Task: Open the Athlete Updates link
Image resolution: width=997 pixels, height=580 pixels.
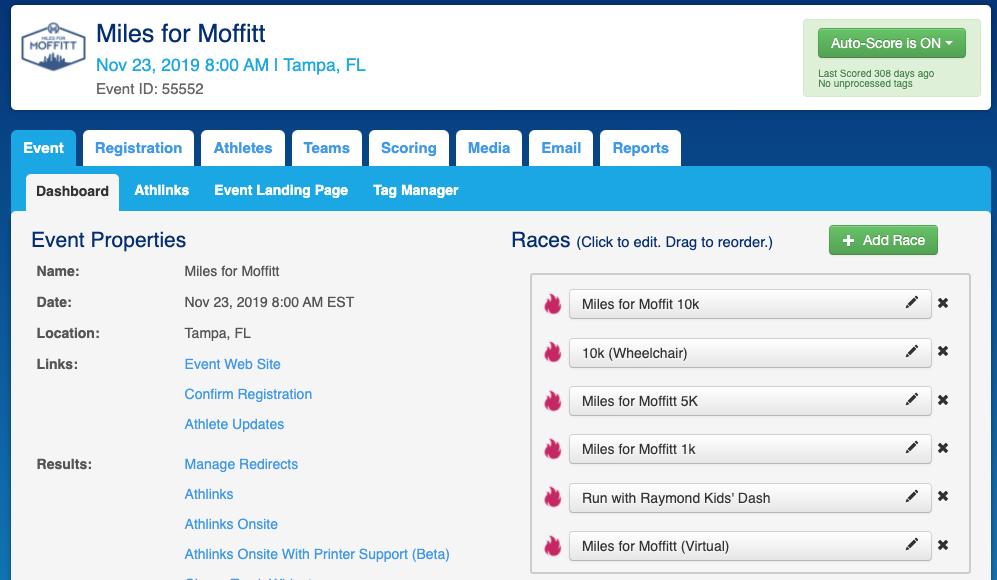Action: point(234,424)
